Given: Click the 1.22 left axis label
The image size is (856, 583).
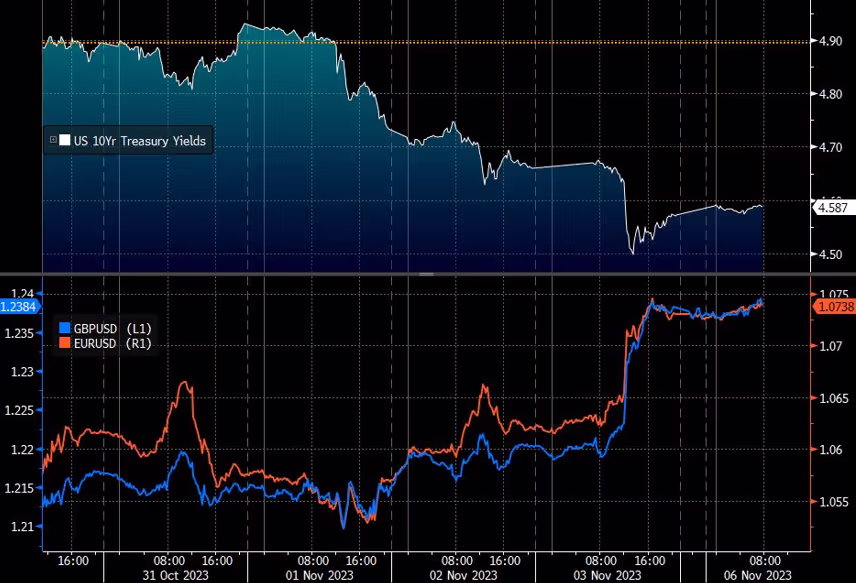Looking at the screenshot, I should coord(22,450).
